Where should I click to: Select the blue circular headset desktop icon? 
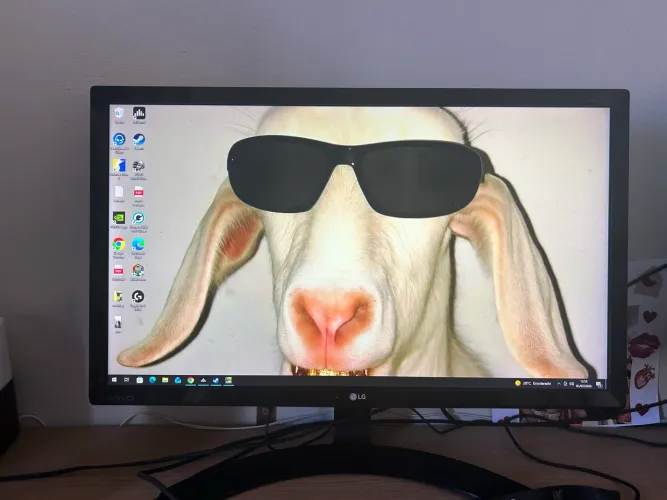(119, 143)
